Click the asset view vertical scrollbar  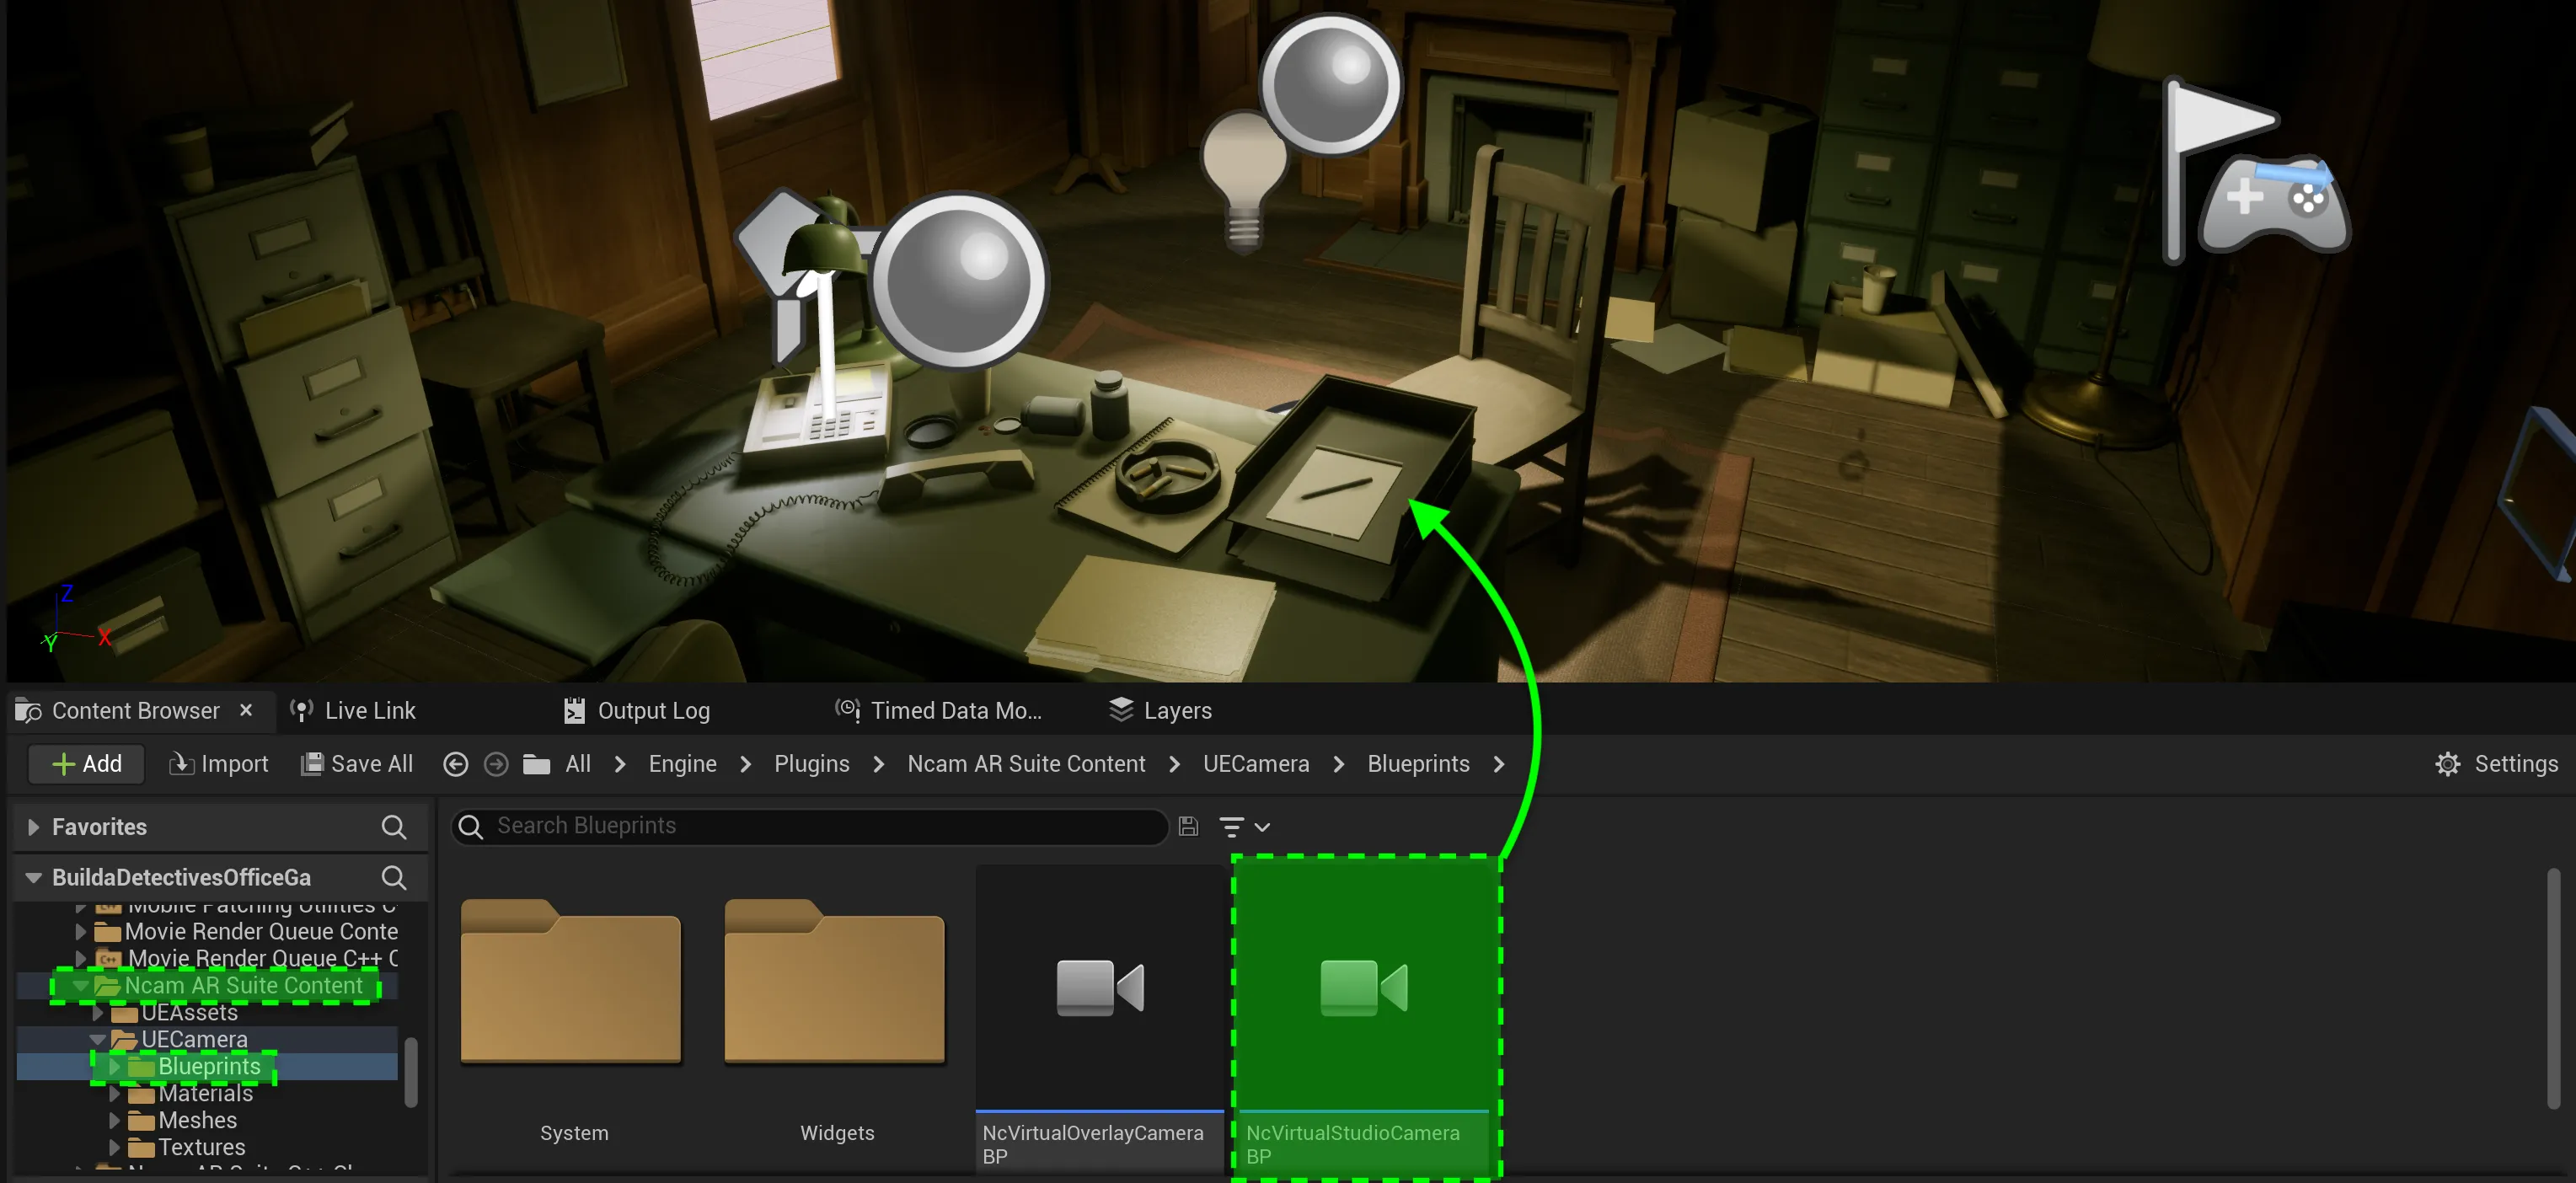[x=2553, y=990]
